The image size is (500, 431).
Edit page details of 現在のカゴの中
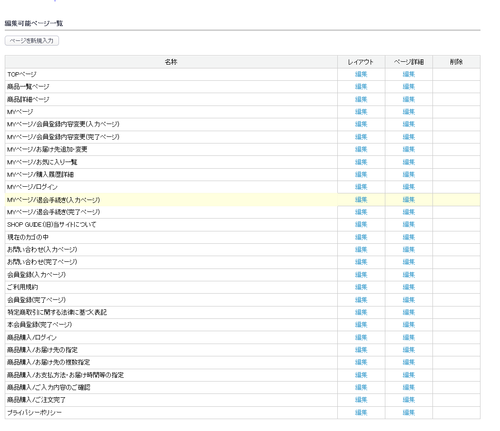[x=409, y=237]
